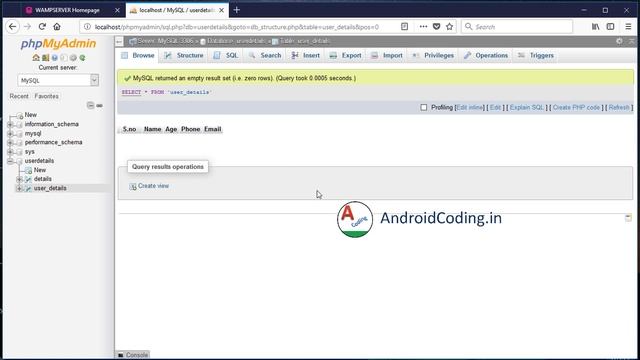Screen dimensions: 640x360
Task: Select the details table in tree
Action: [x=43, y=179]
